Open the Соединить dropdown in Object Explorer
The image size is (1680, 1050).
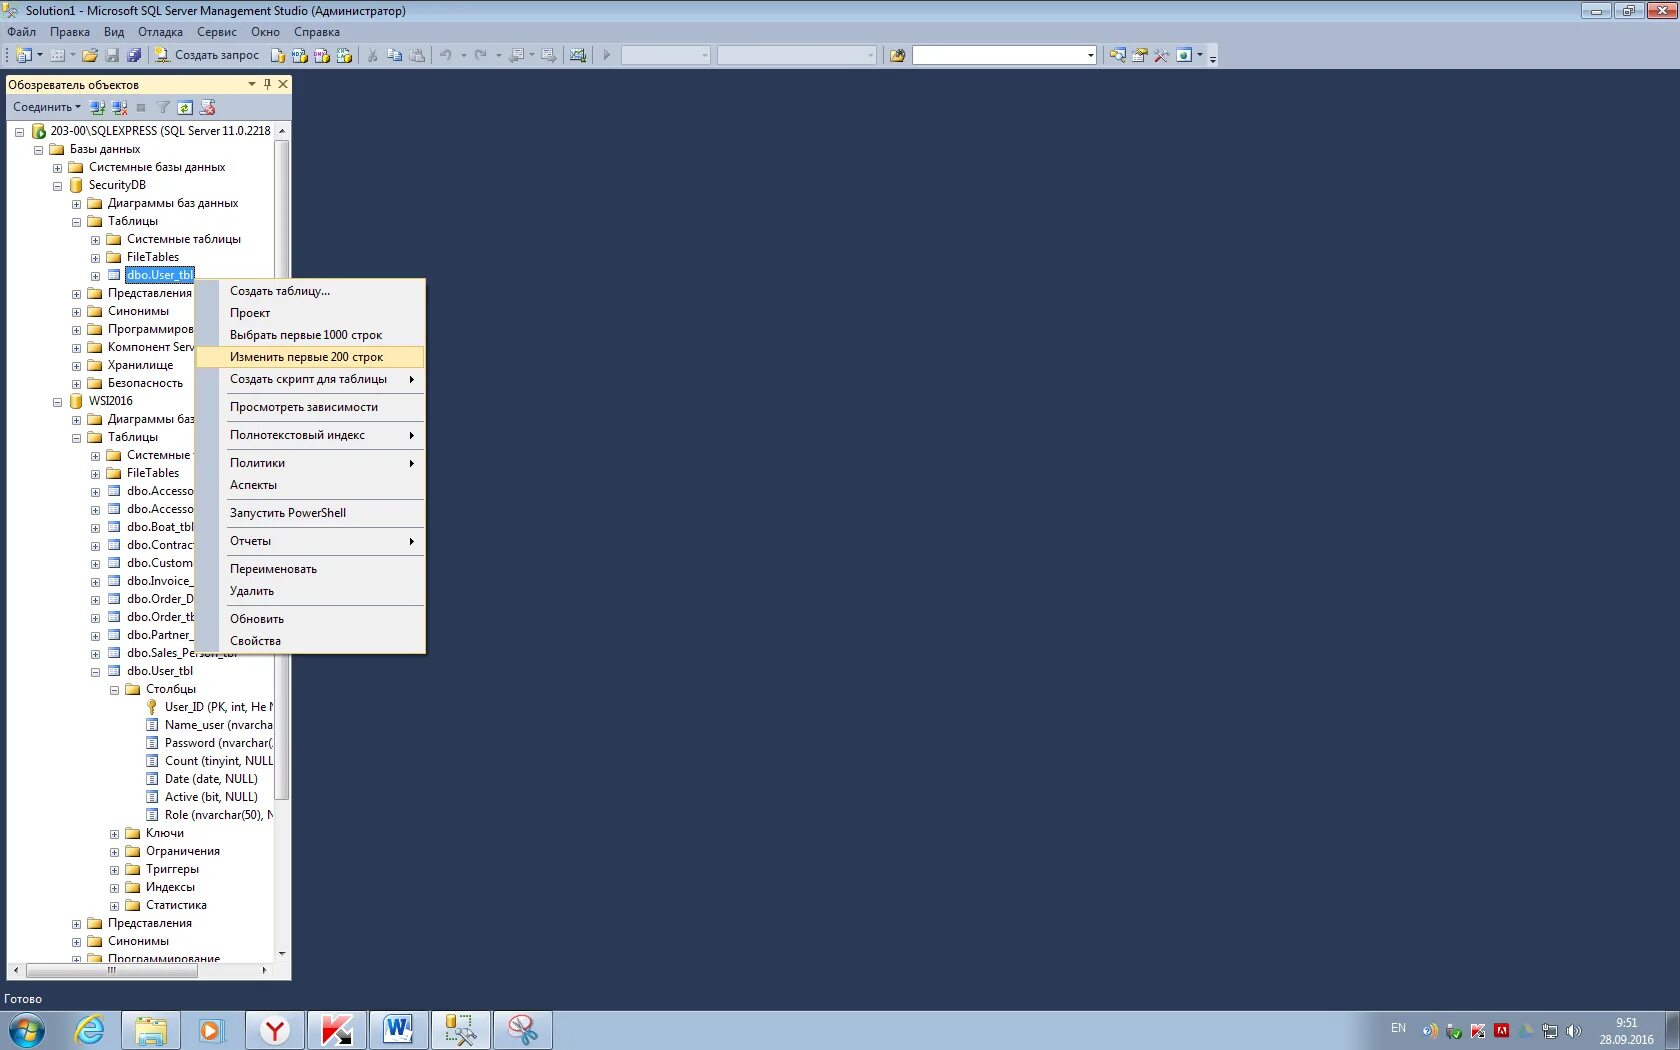tap(46, 107)
